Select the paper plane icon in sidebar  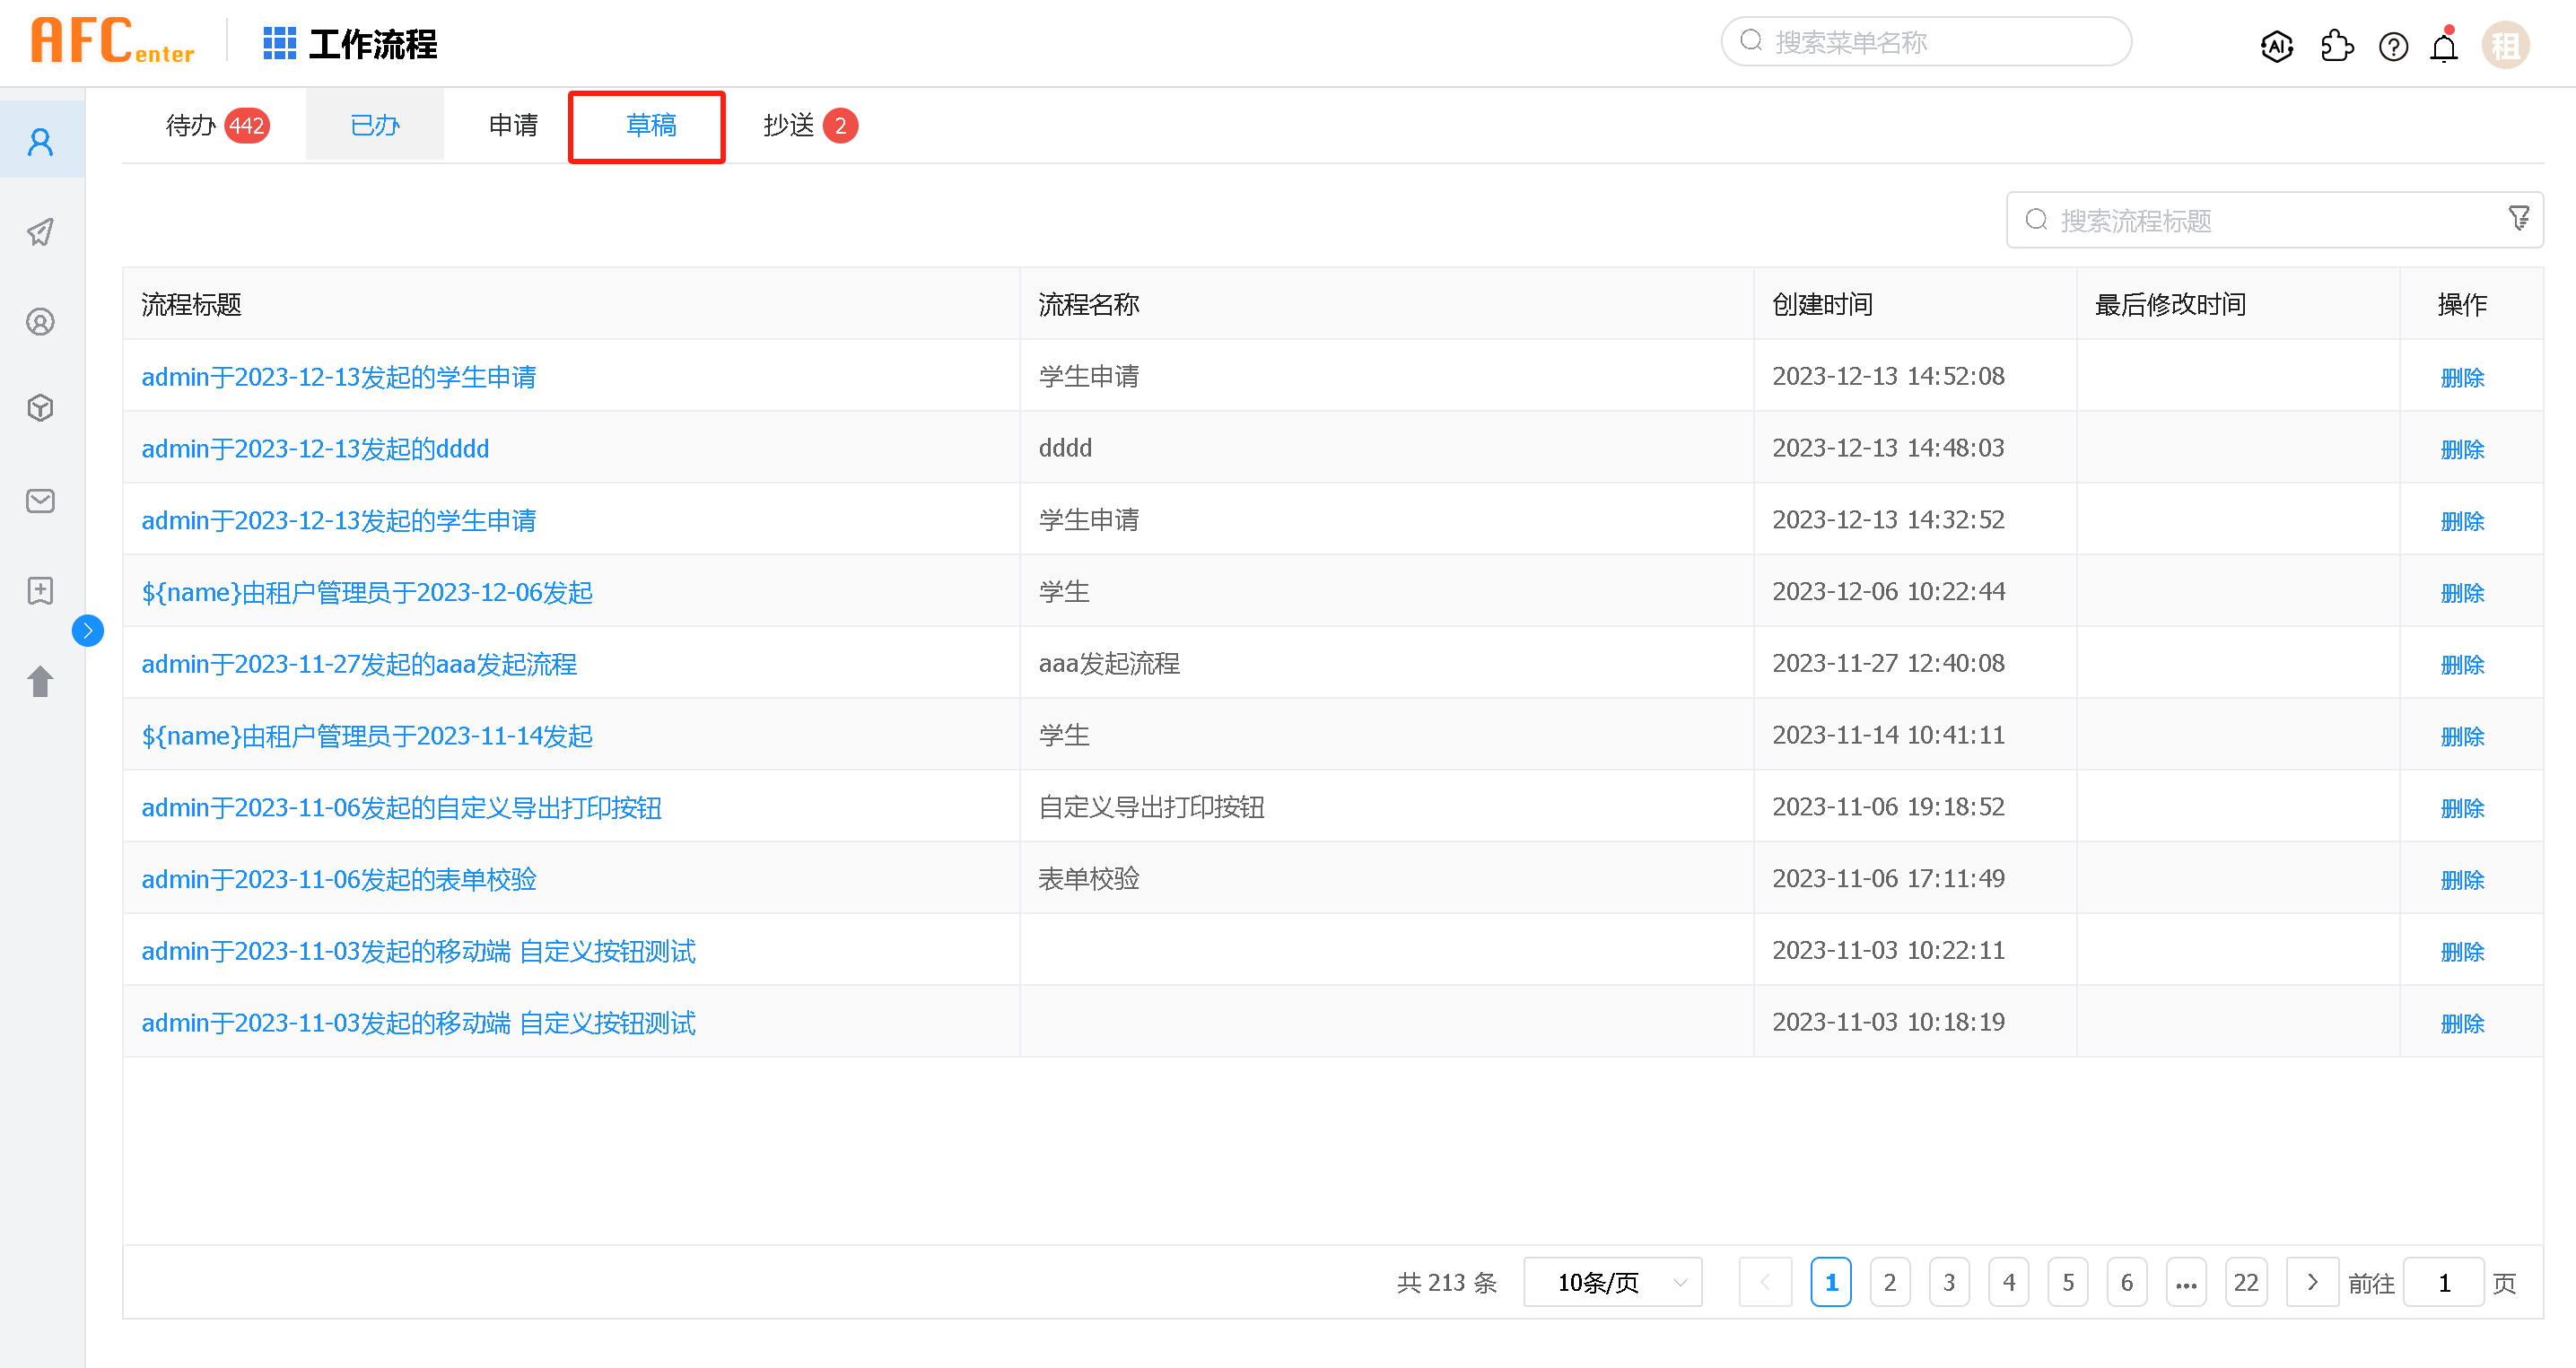click(40, 232)
